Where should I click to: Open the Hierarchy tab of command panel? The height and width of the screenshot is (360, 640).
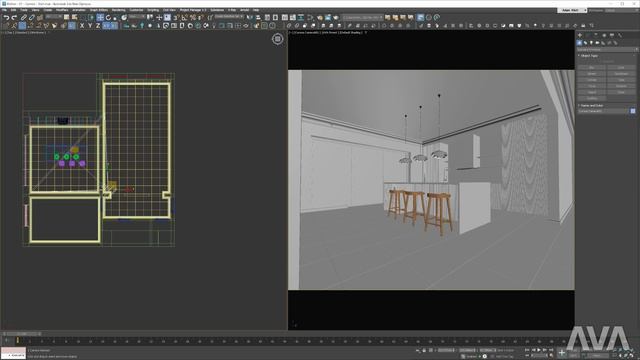point(596,35)
